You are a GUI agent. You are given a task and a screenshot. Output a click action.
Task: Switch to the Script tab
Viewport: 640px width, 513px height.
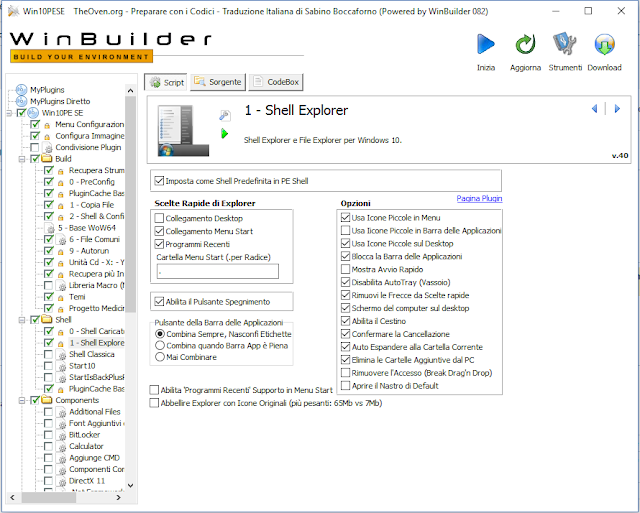[165, 82]
